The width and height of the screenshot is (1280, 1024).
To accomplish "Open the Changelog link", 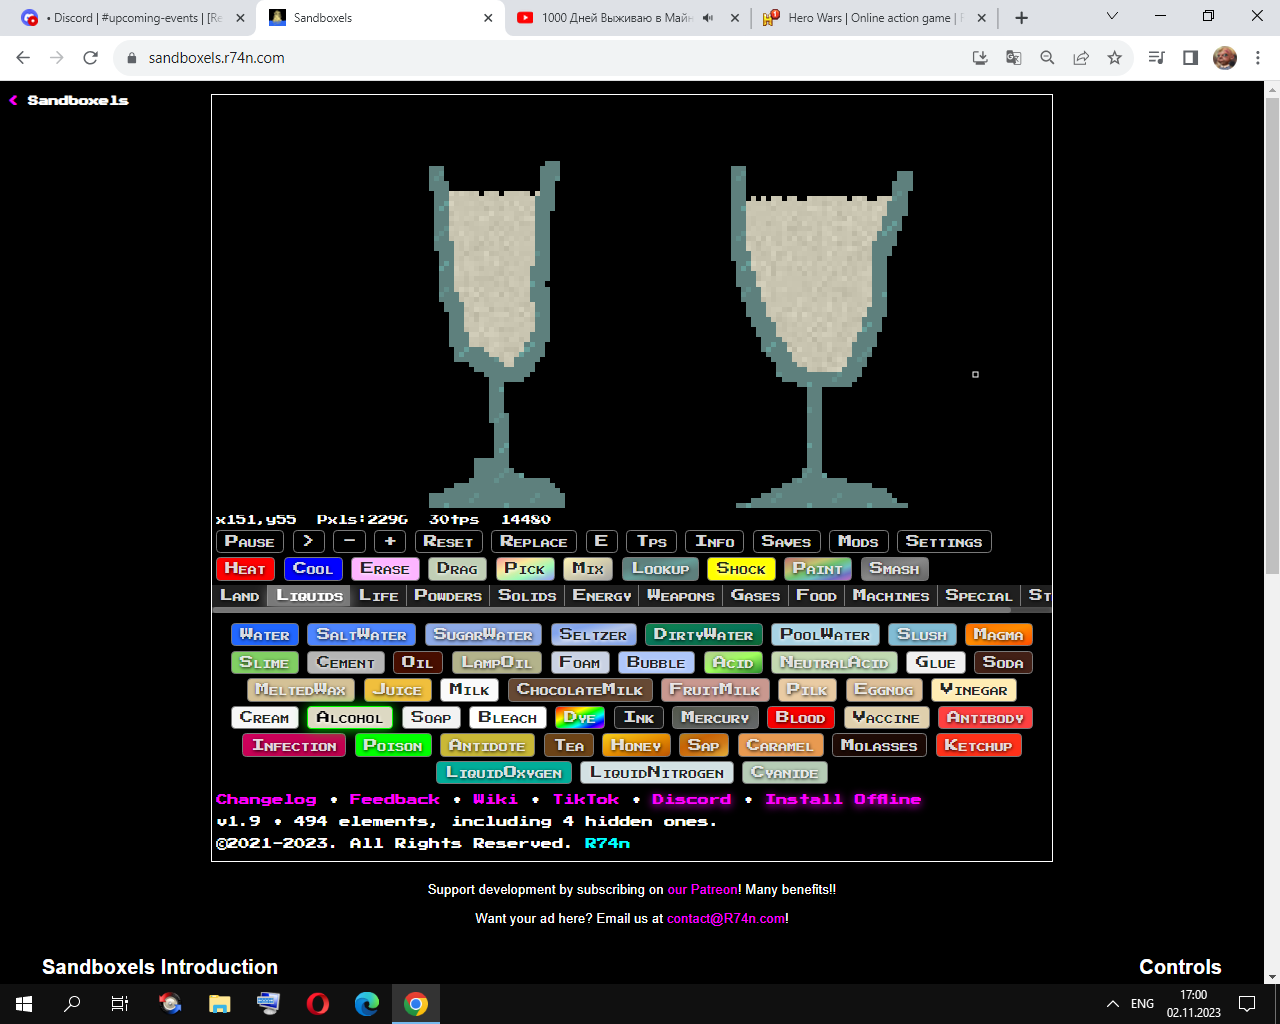I will (x=266, y=799).
